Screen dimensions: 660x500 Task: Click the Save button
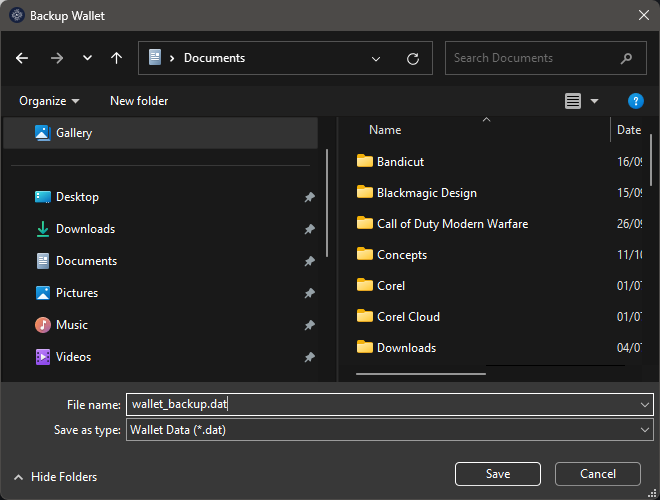point(497,474)
